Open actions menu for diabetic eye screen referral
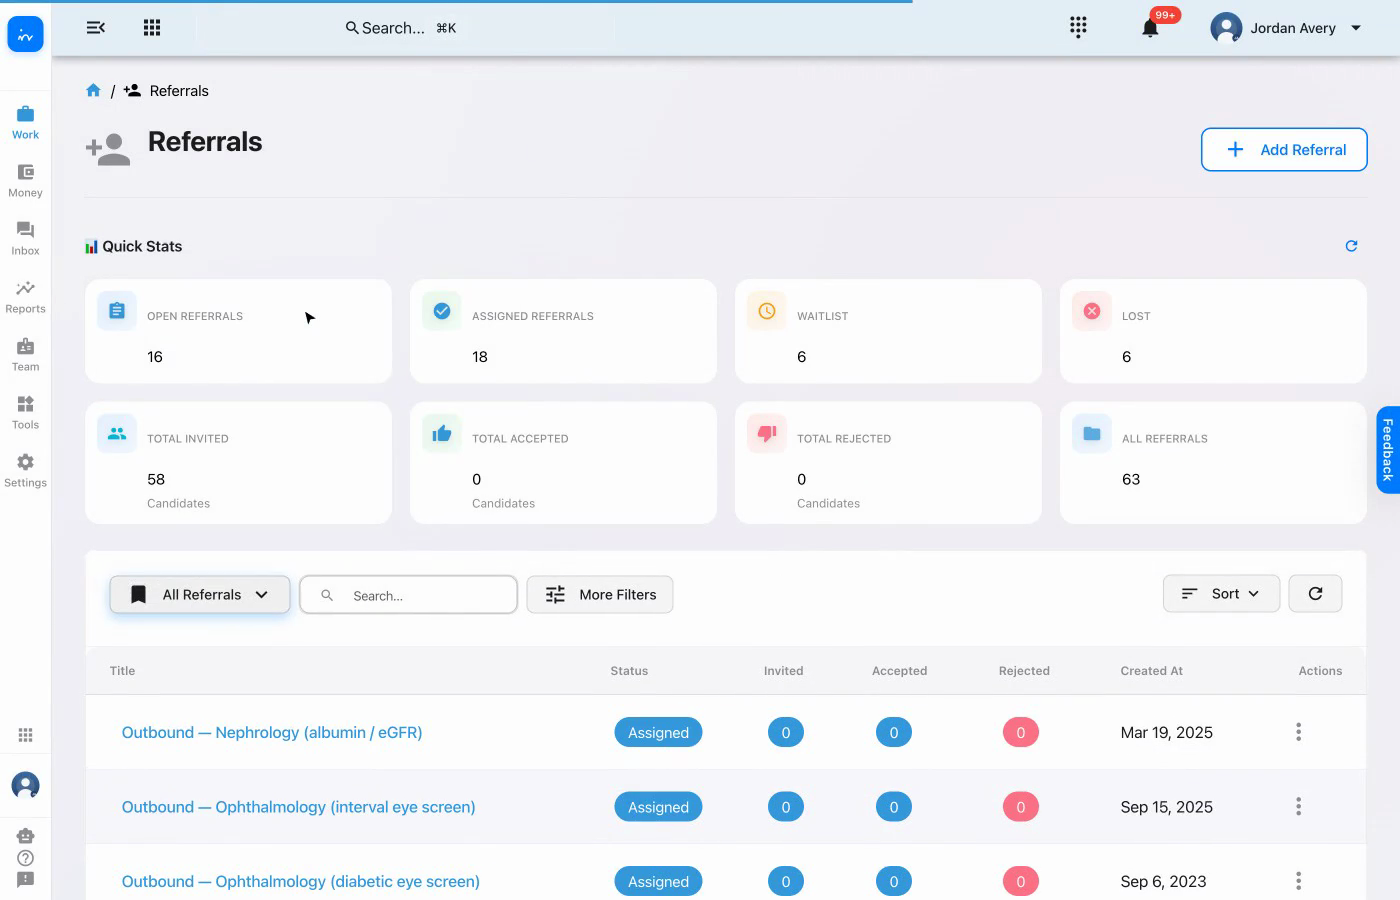This screenshot has width=1400, height=900. 1298,881
